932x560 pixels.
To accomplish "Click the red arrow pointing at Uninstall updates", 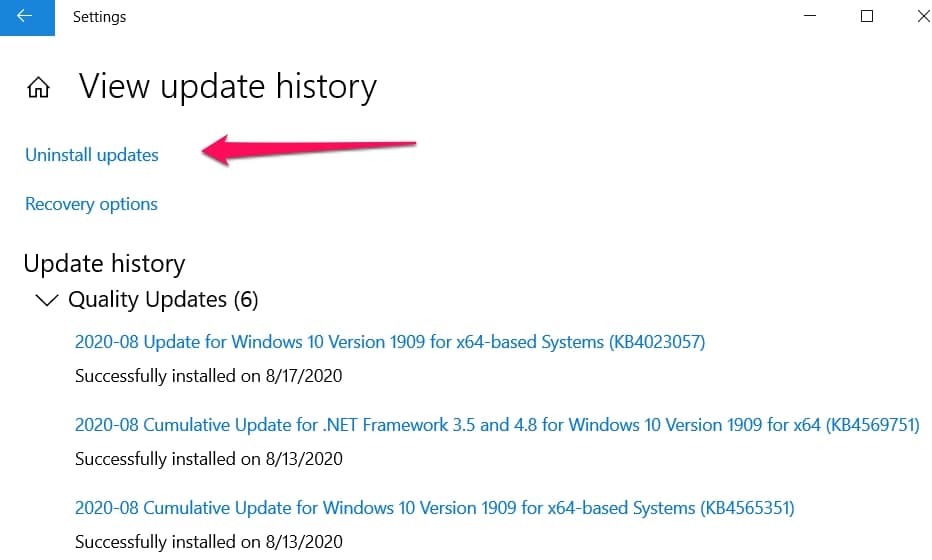I will 308,149.
